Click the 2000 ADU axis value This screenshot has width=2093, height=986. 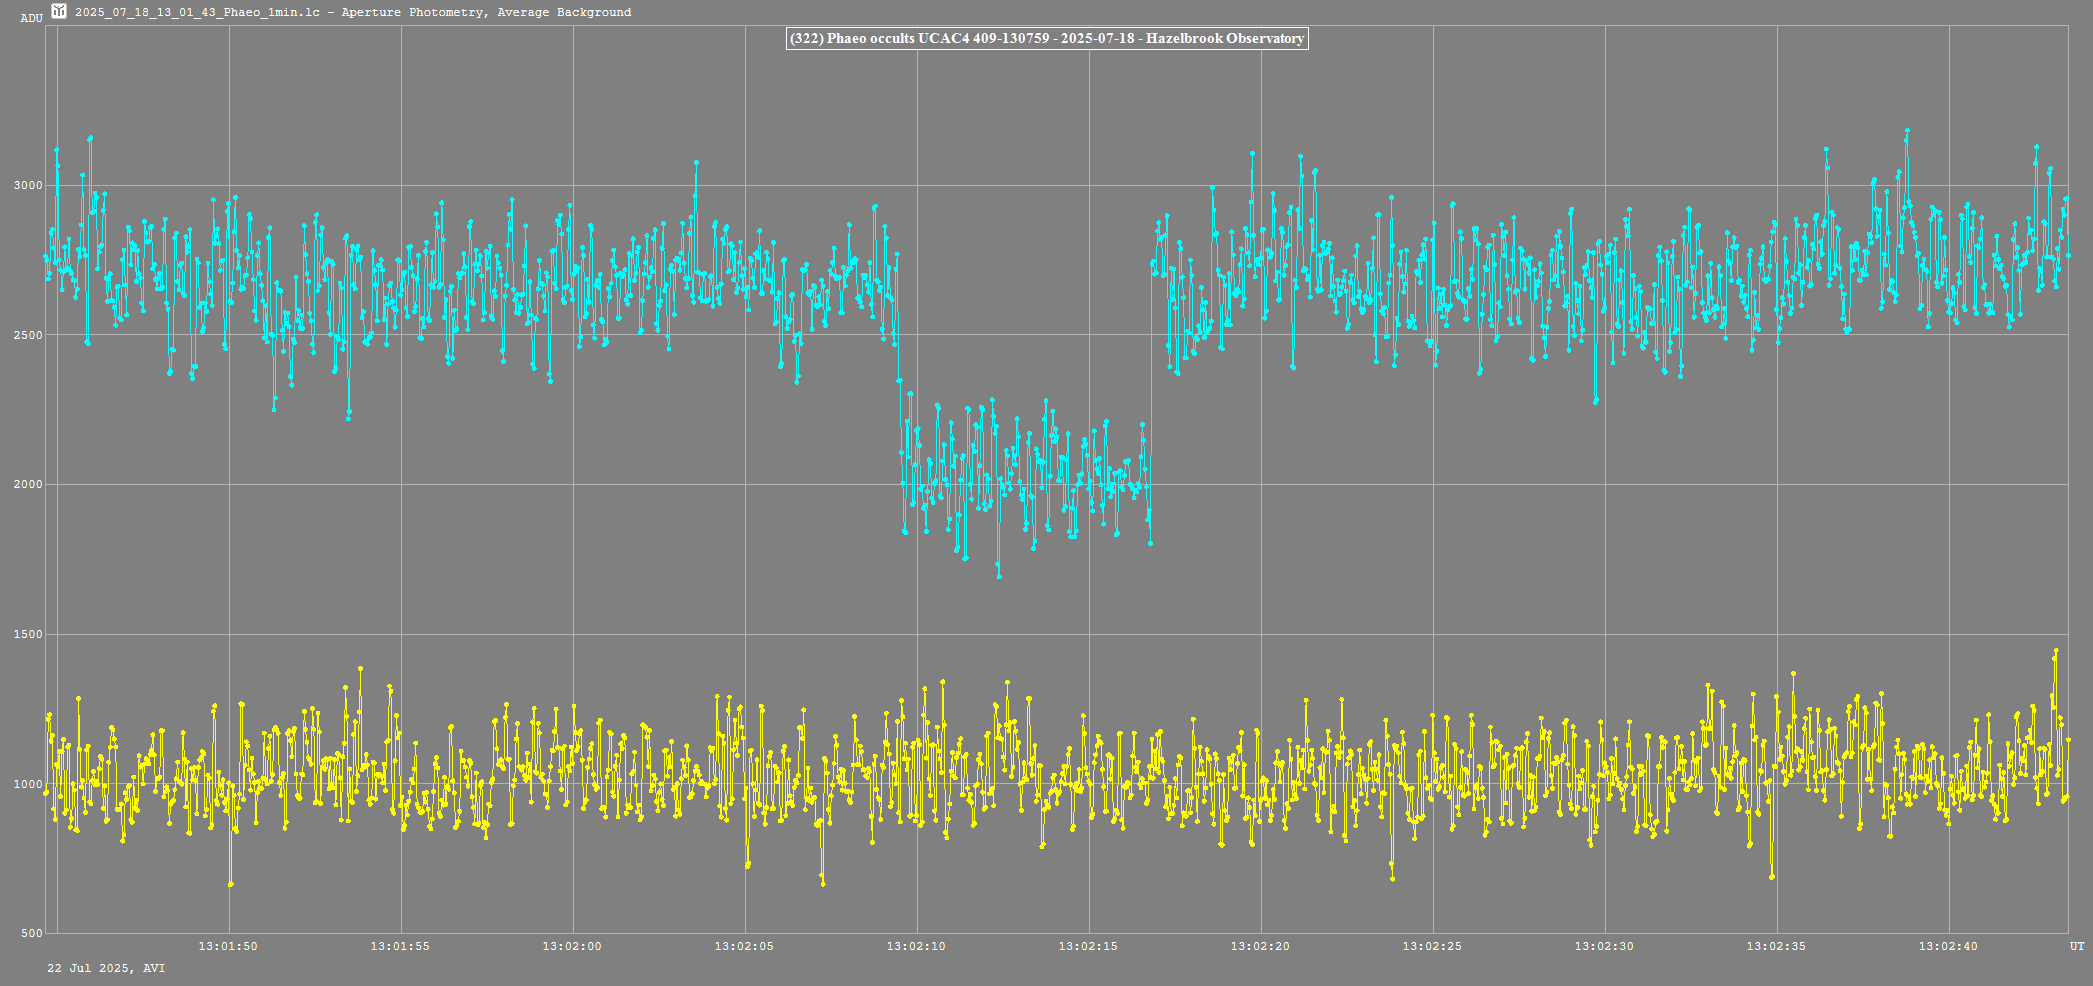[28, 485]
